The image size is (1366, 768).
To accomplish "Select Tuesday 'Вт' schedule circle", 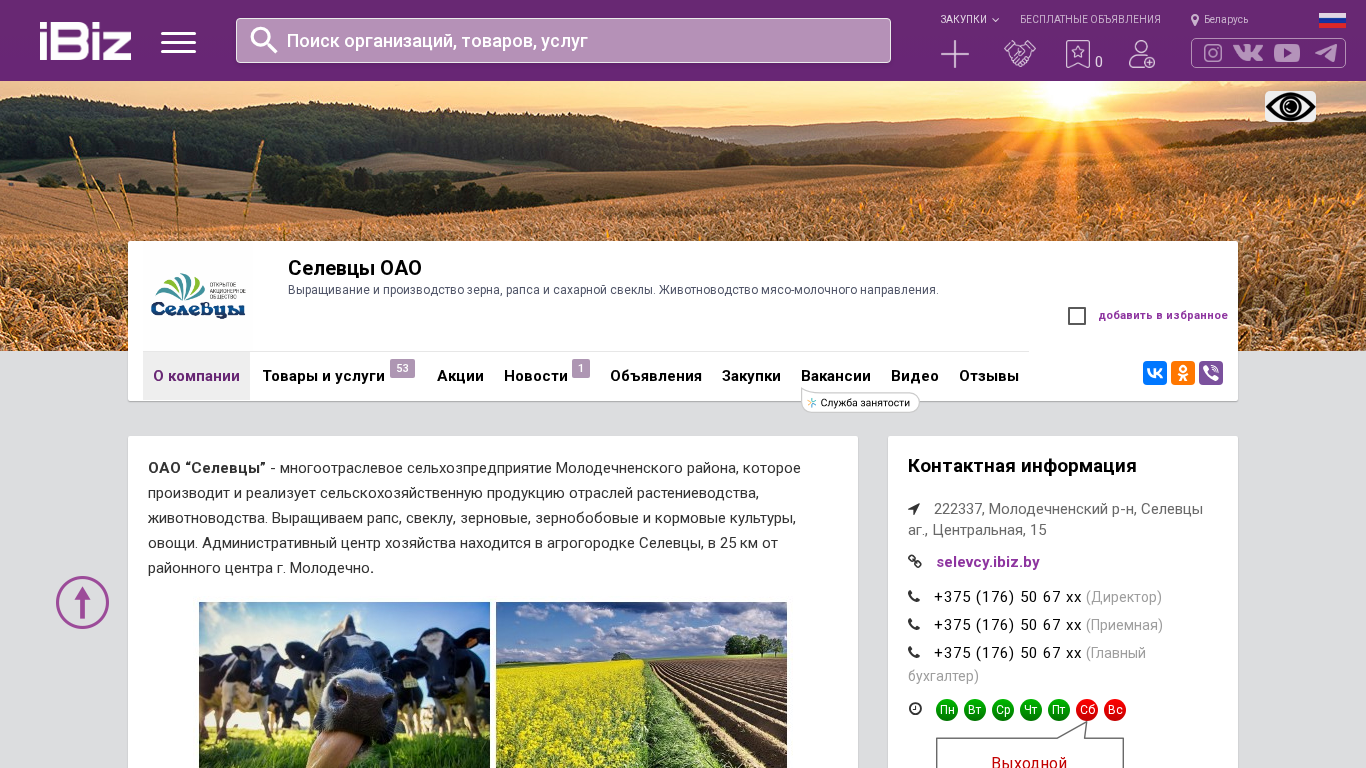I will pos(975,710).
